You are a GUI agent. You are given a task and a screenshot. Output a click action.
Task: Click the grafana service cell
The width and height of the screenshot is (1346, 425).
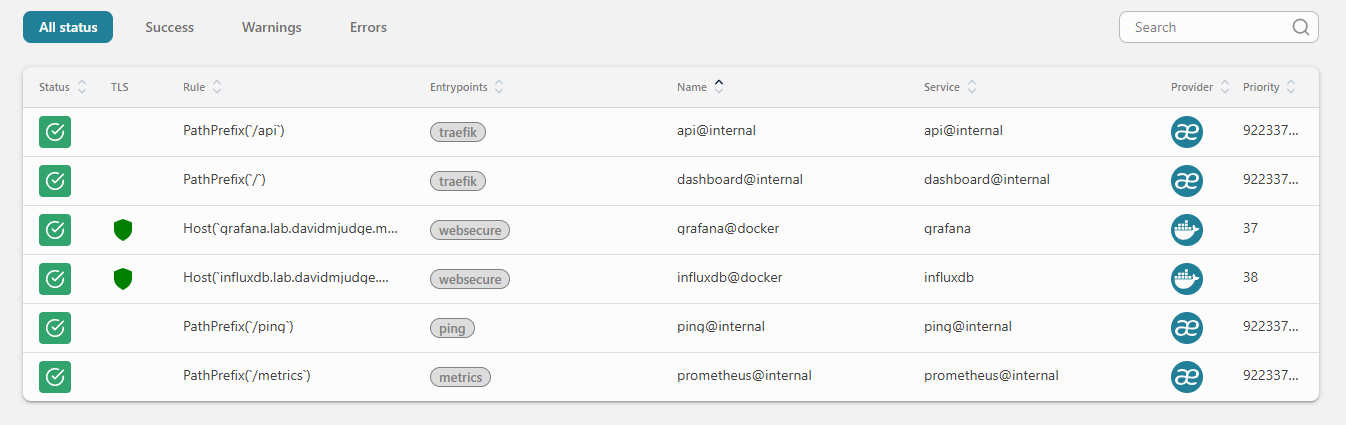(947, 228)
